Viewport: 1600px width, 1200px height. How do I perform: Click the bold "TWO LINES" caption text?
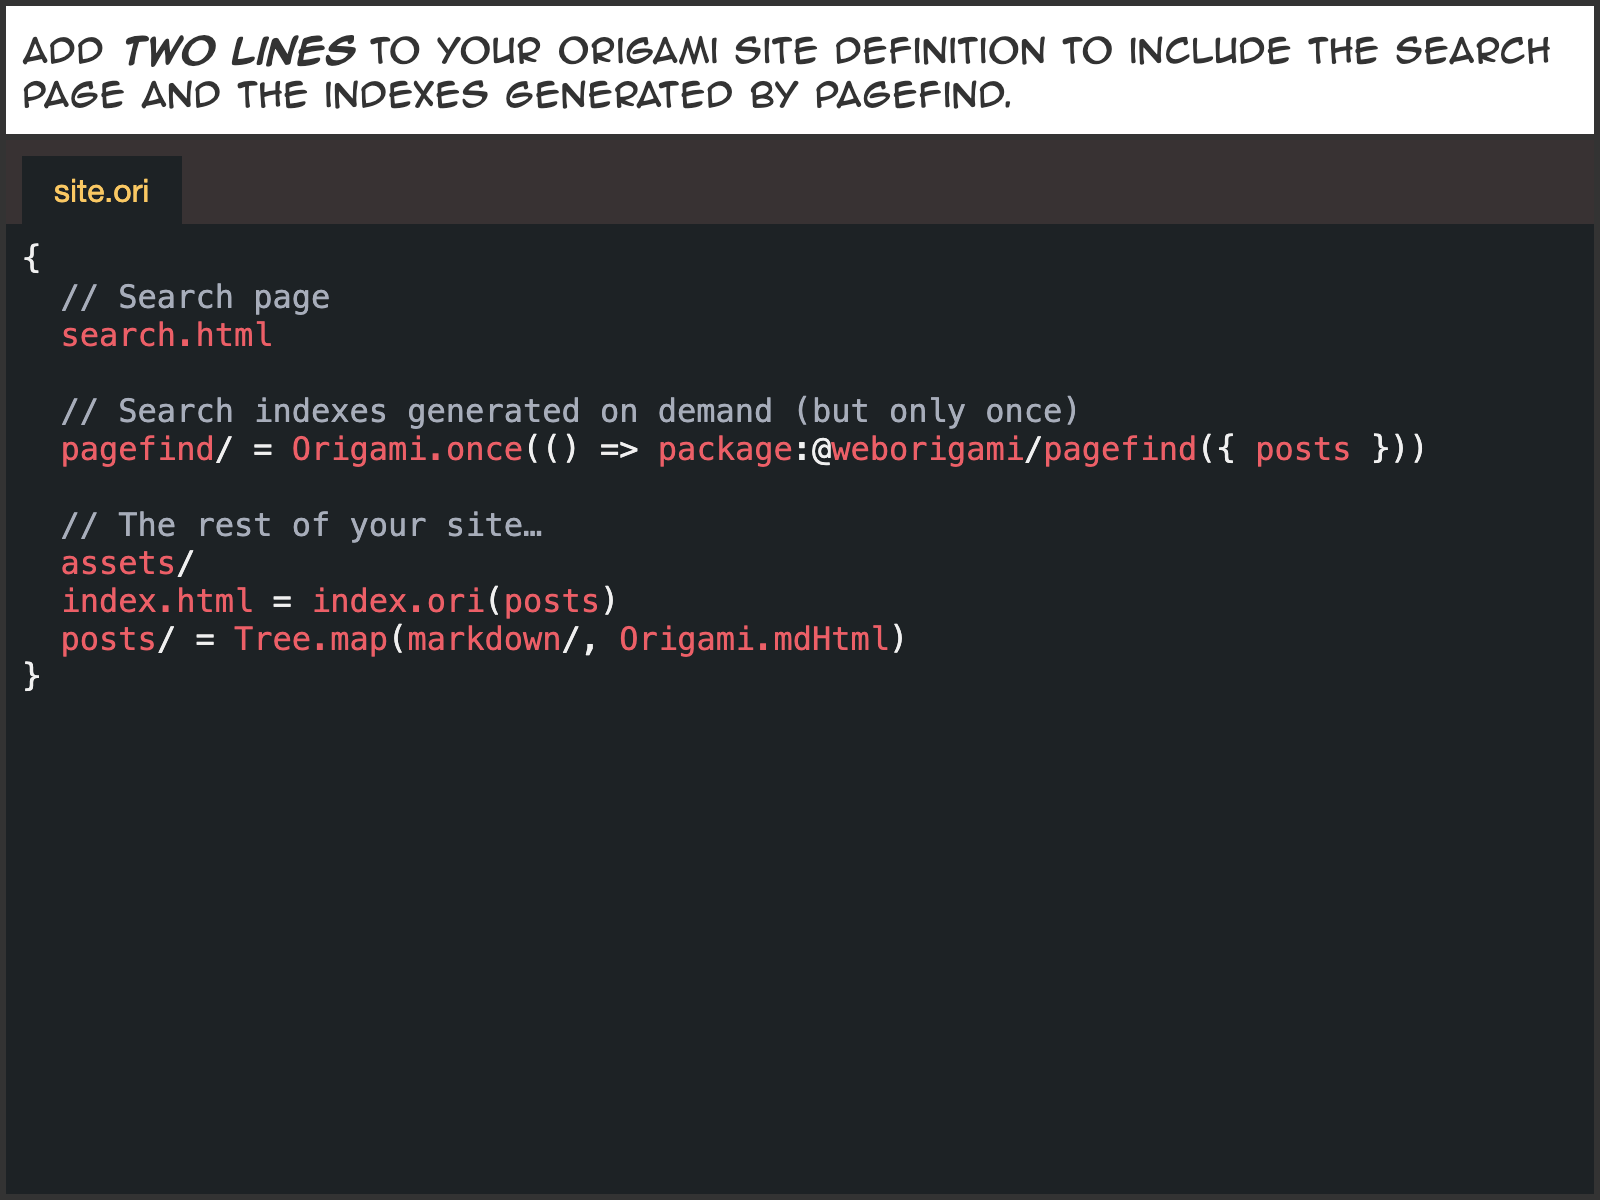coord(239,51)
